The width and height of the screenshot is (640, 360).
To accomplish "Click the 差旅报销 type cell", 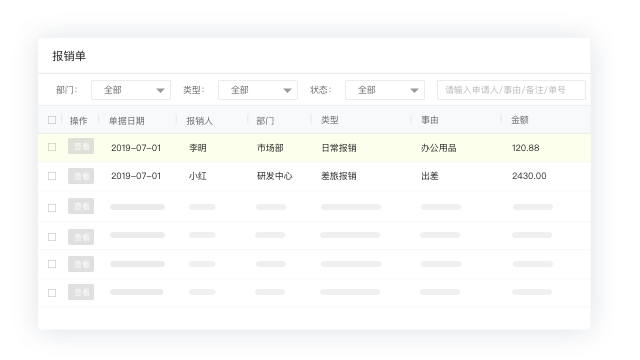I will click(x=339, y=176).
